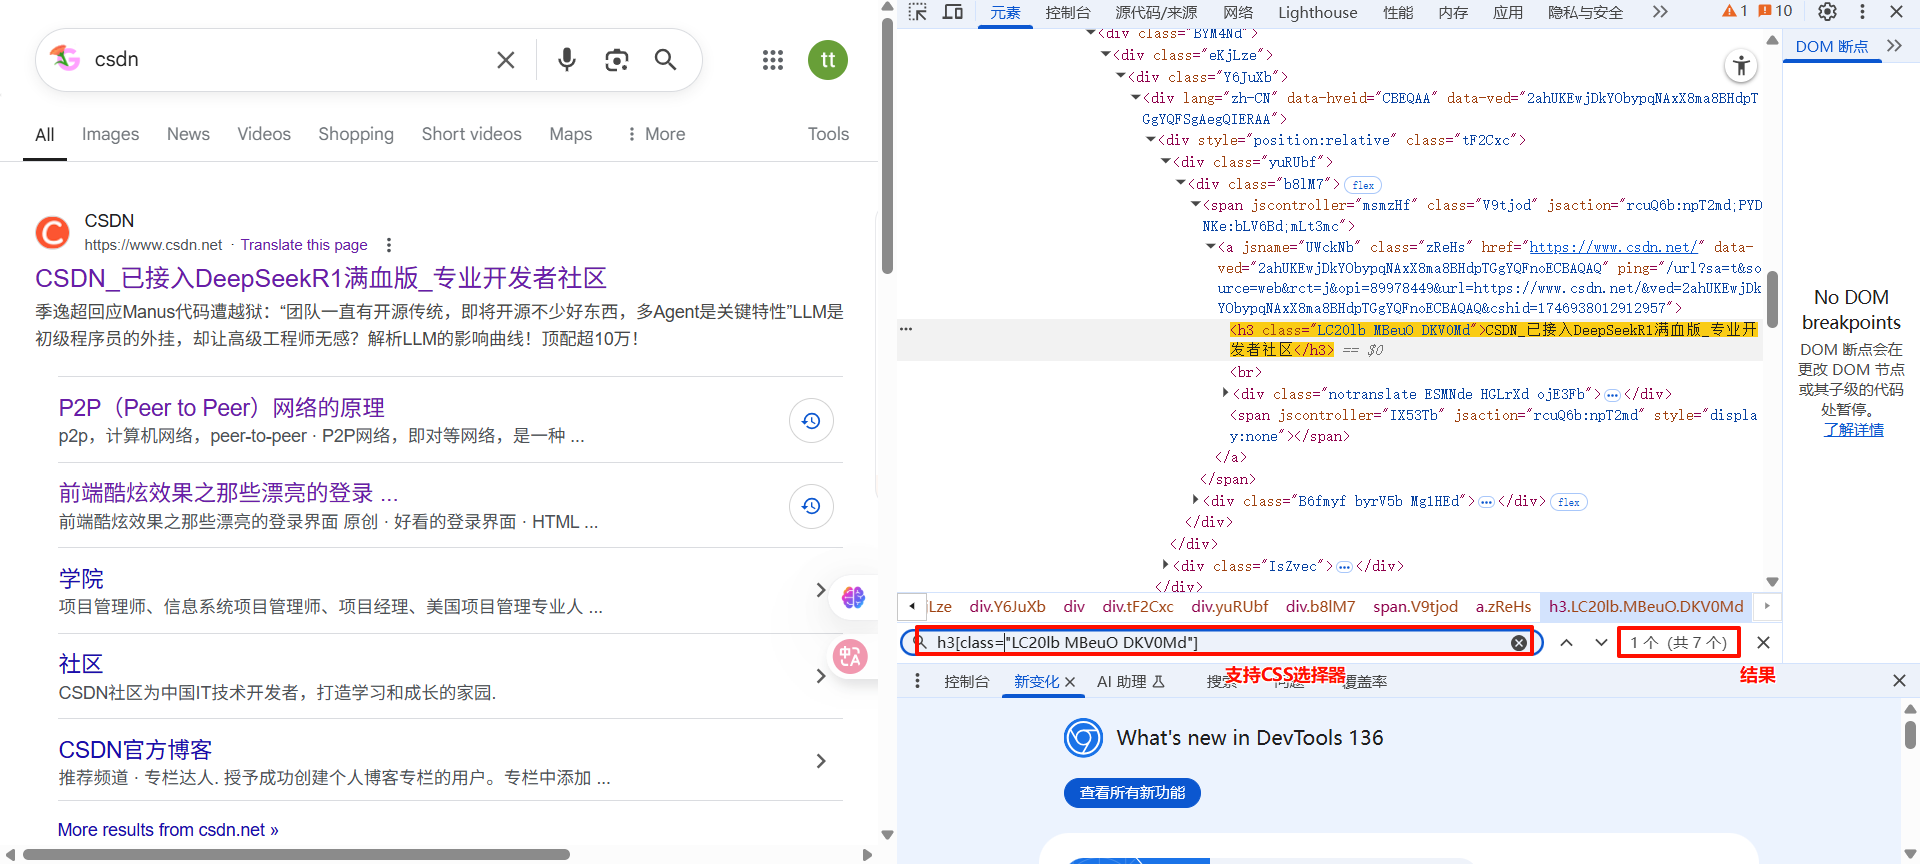1920x864 pixels.
Task: Open the 性能 Performance tab
Action: coord(1398,12)
